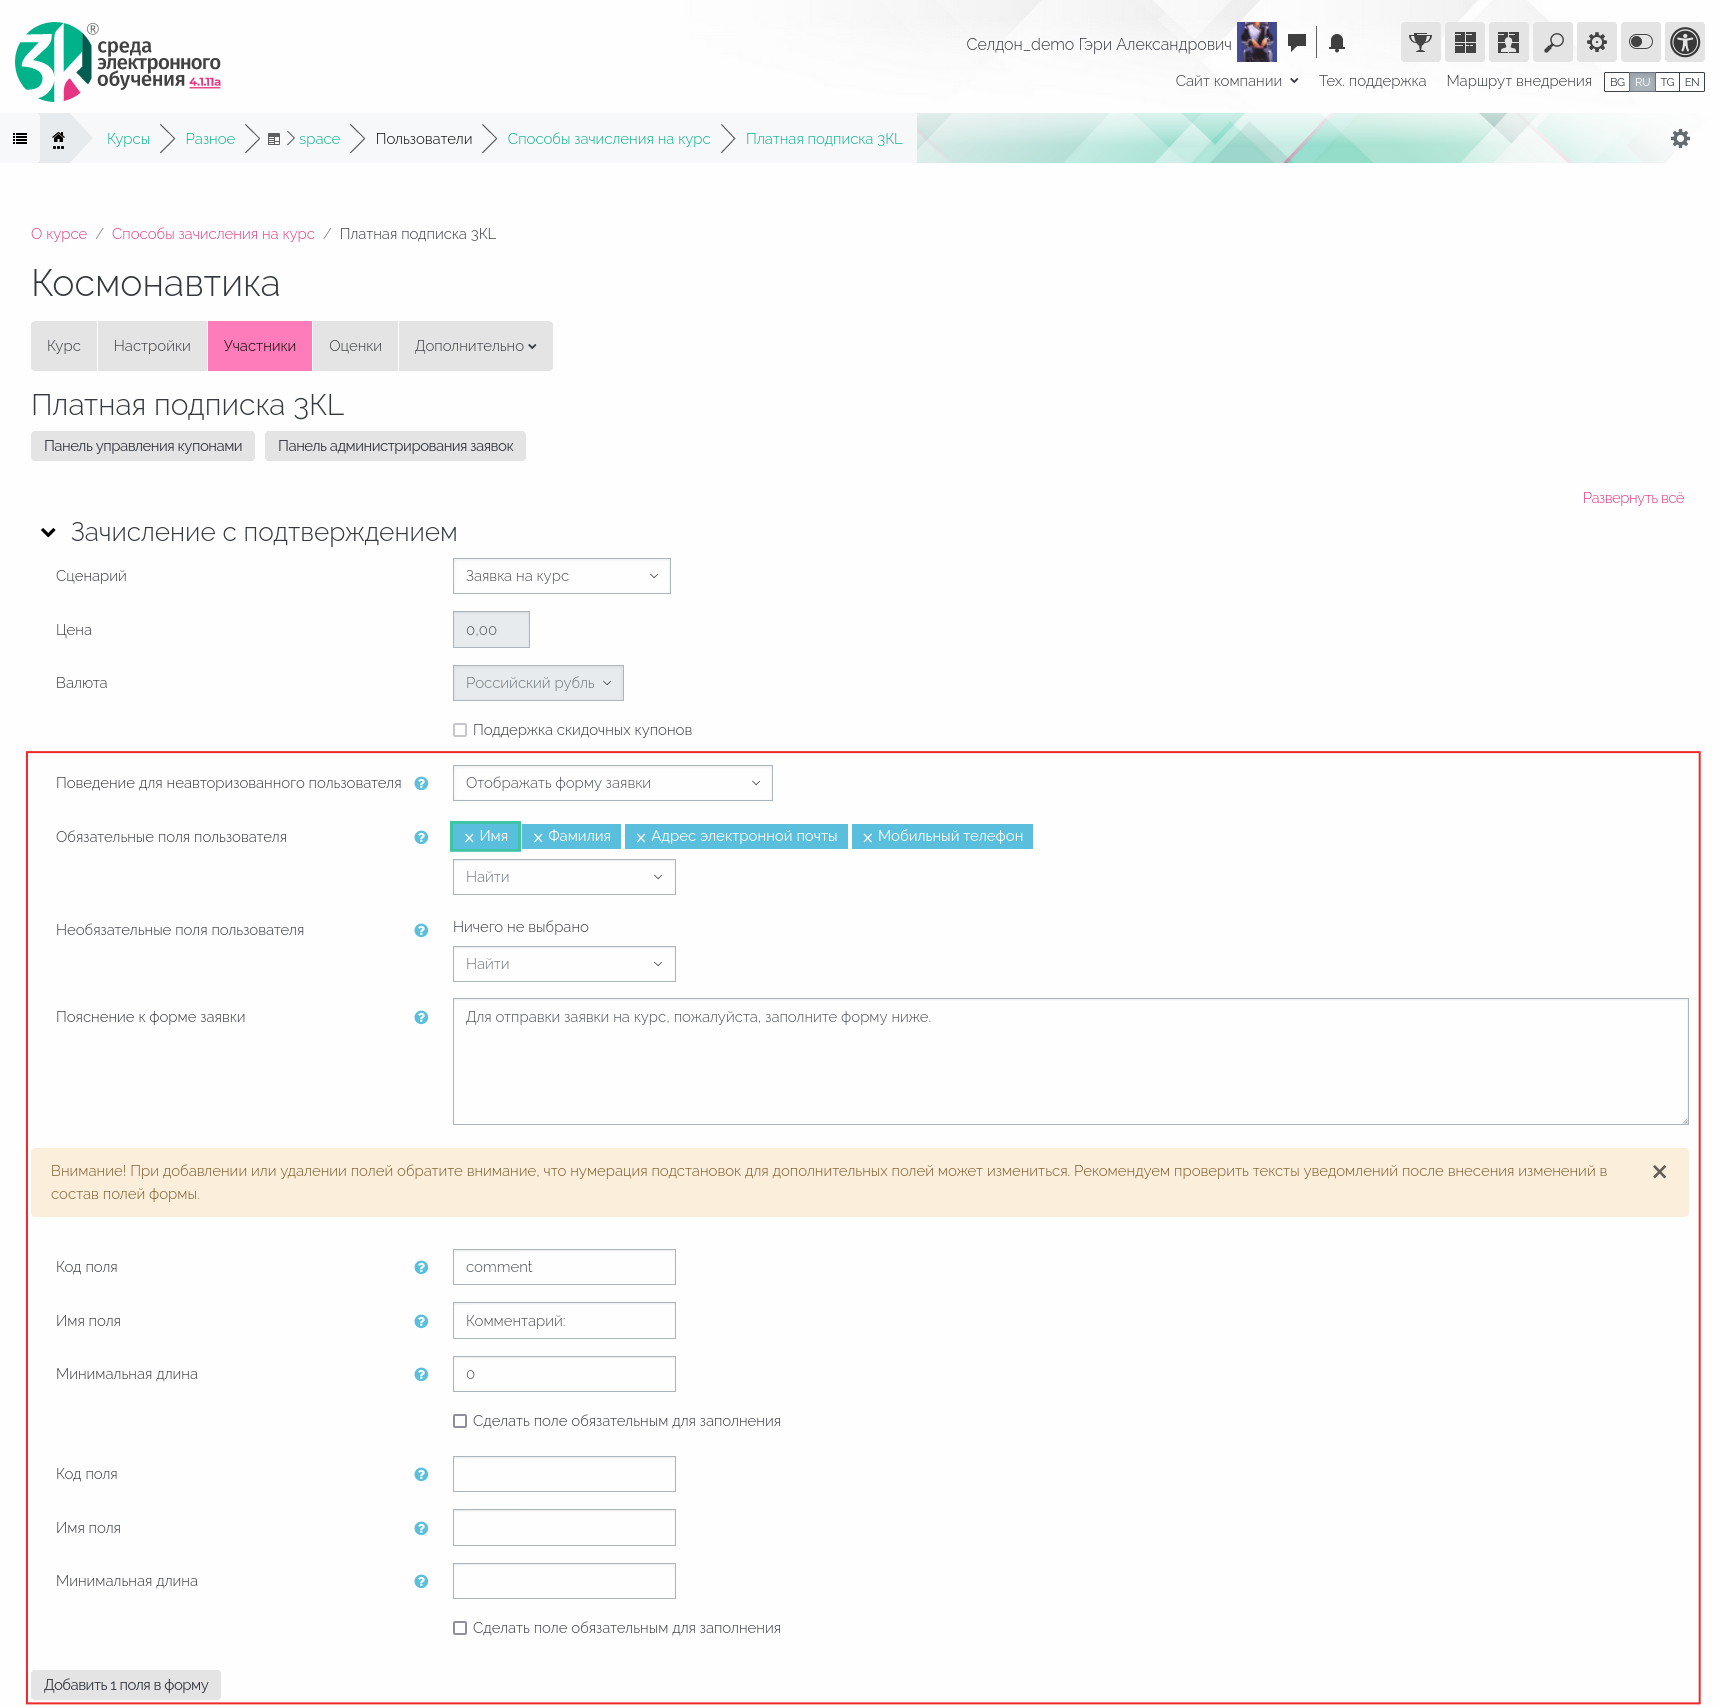Open help for Код поля comment field

click(x=421, y=1268)
